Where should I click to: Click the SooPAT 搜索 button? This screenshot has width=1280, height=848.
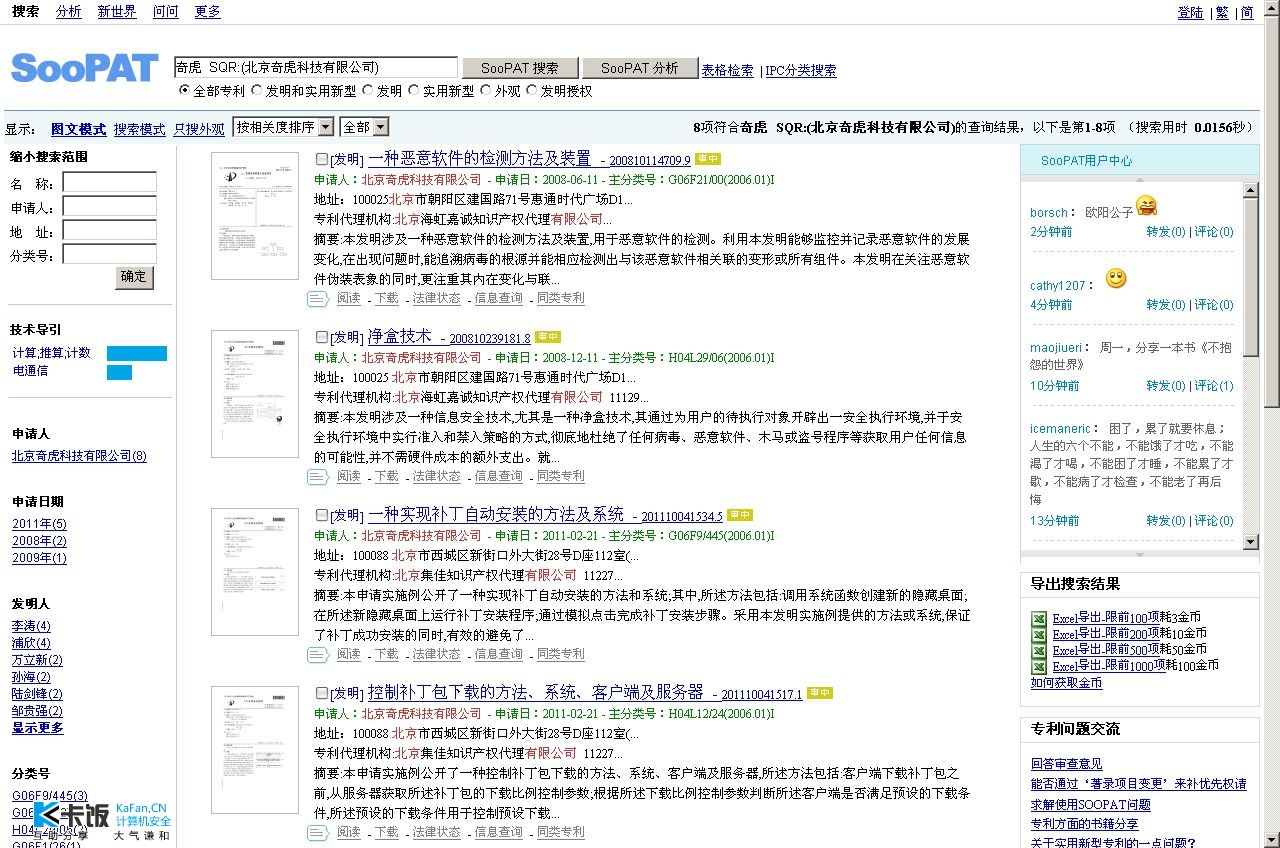point(520,68)
